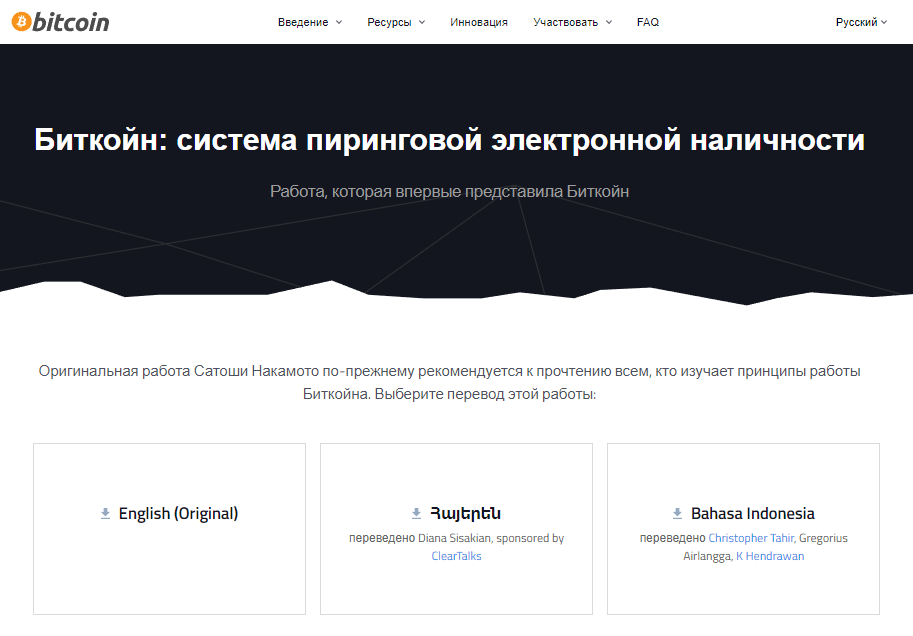Click the Bitcoin logo in the header

(x=61, y=22)
